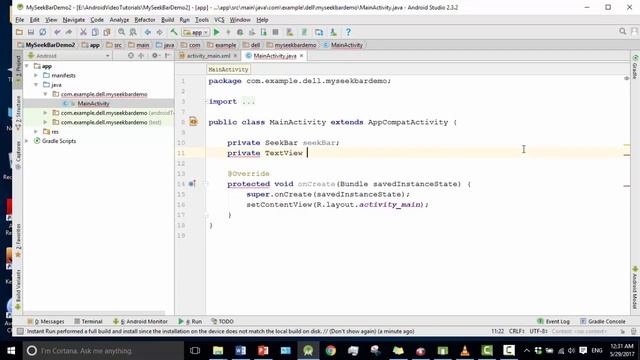Click the Stop square toolbar icon

coord(276,32)
